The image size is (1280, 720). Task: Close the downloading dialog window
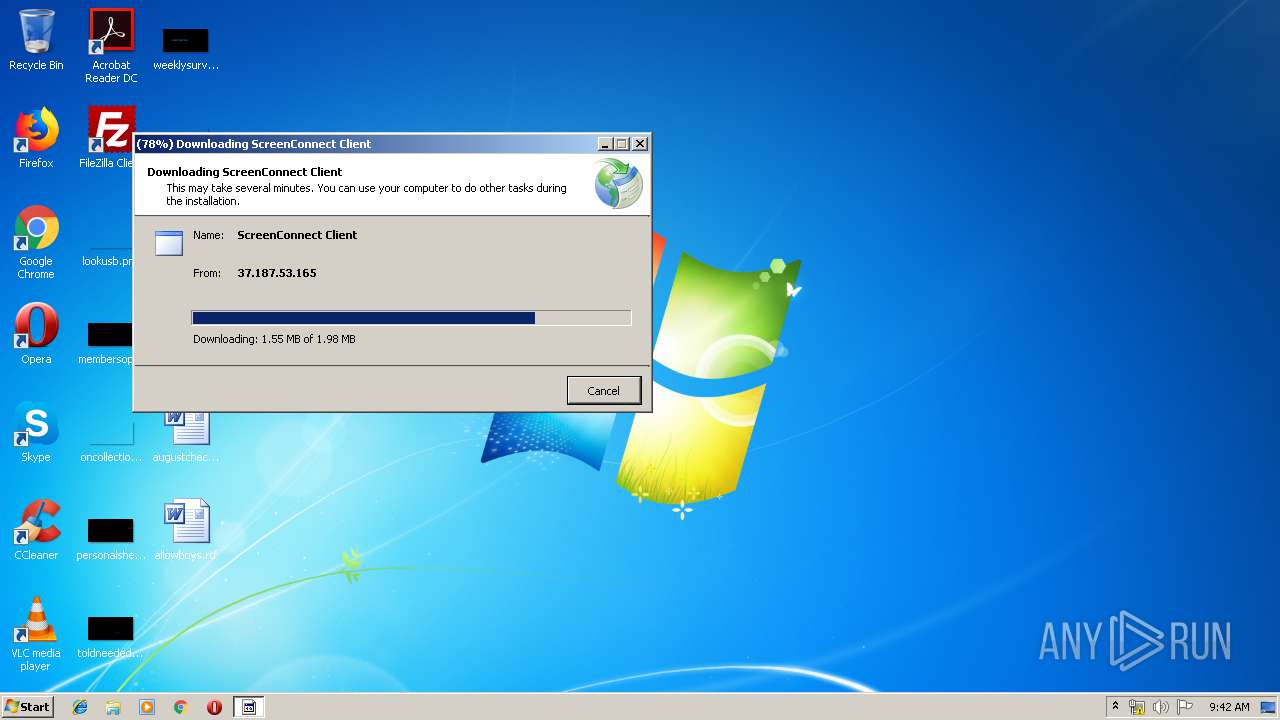pos(640,144)
